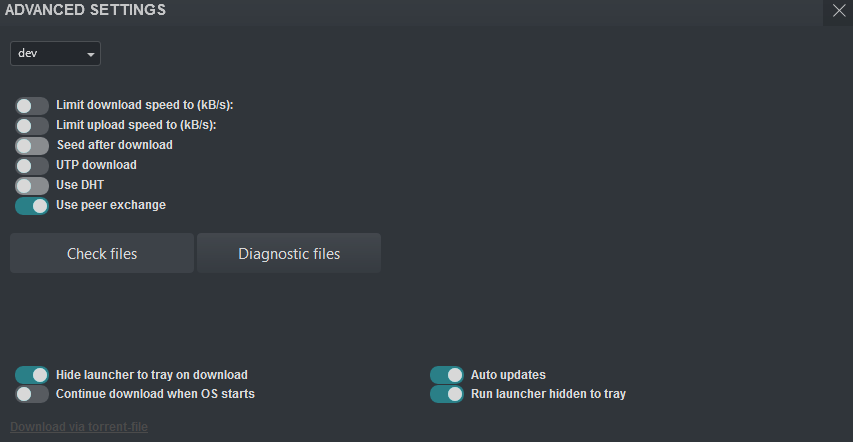853x442 pixels.
Task: Turn on Seed after download
Action: [x=32, y=145]
